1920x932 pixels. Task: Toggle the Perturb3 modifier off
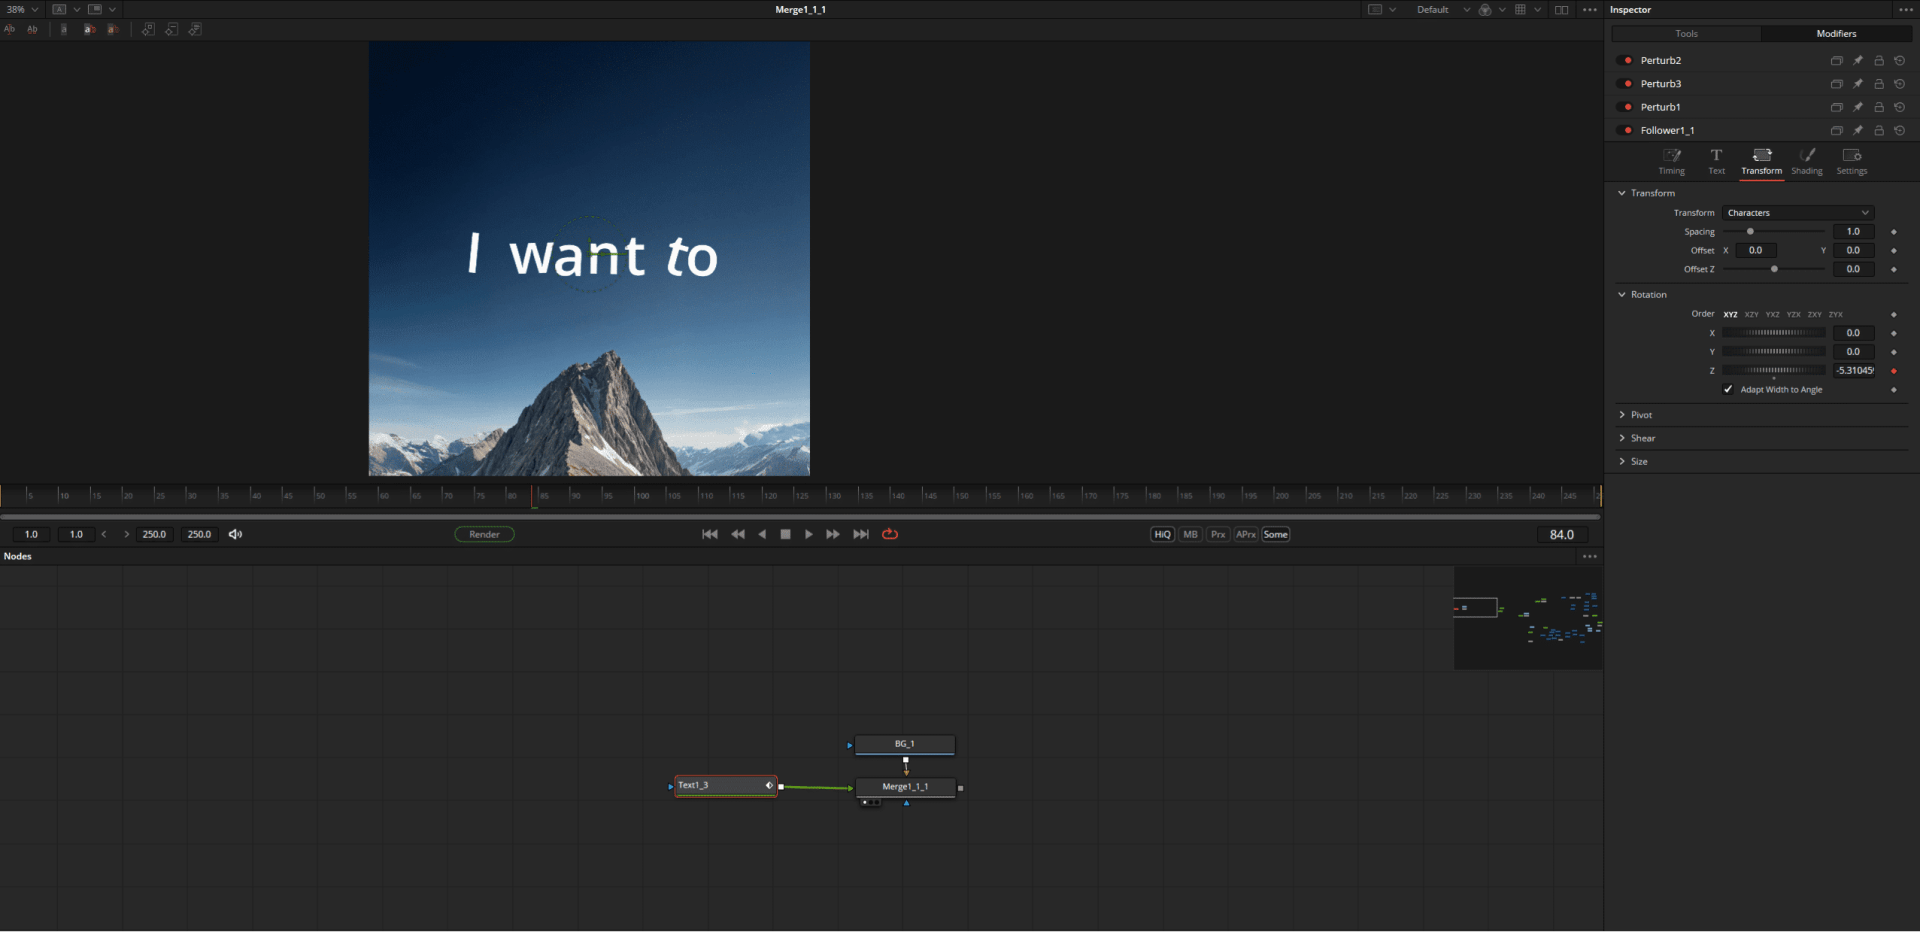(1624, 84)
